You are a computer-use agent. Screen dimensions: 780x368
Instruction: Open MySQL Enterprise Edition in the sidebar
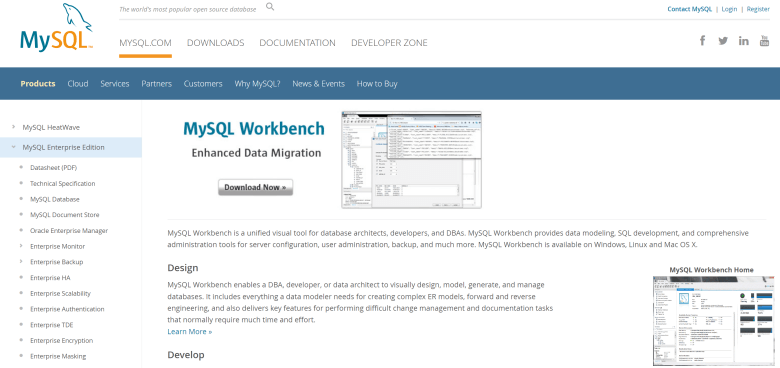click(x=63, y=147)
